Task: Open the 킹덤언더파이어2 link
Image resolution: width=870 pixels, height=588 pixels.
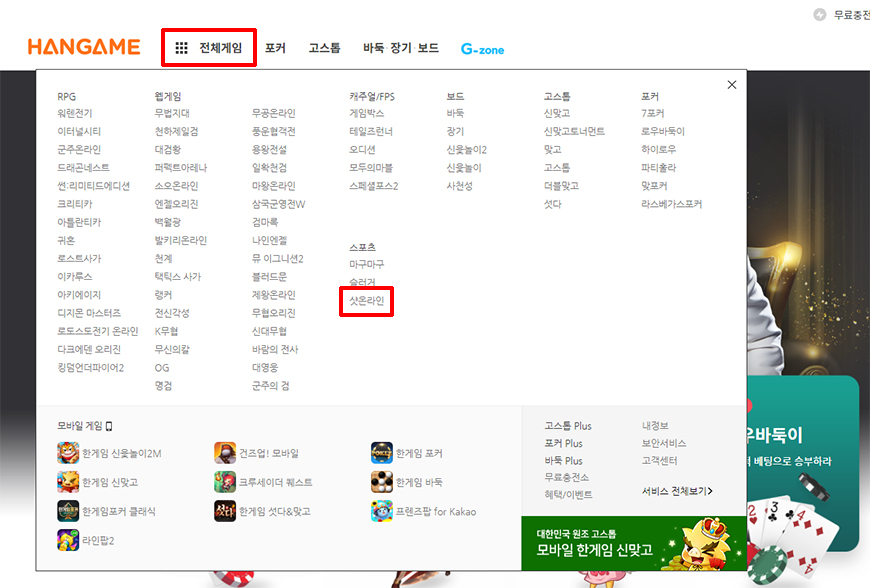Action: 91,368
